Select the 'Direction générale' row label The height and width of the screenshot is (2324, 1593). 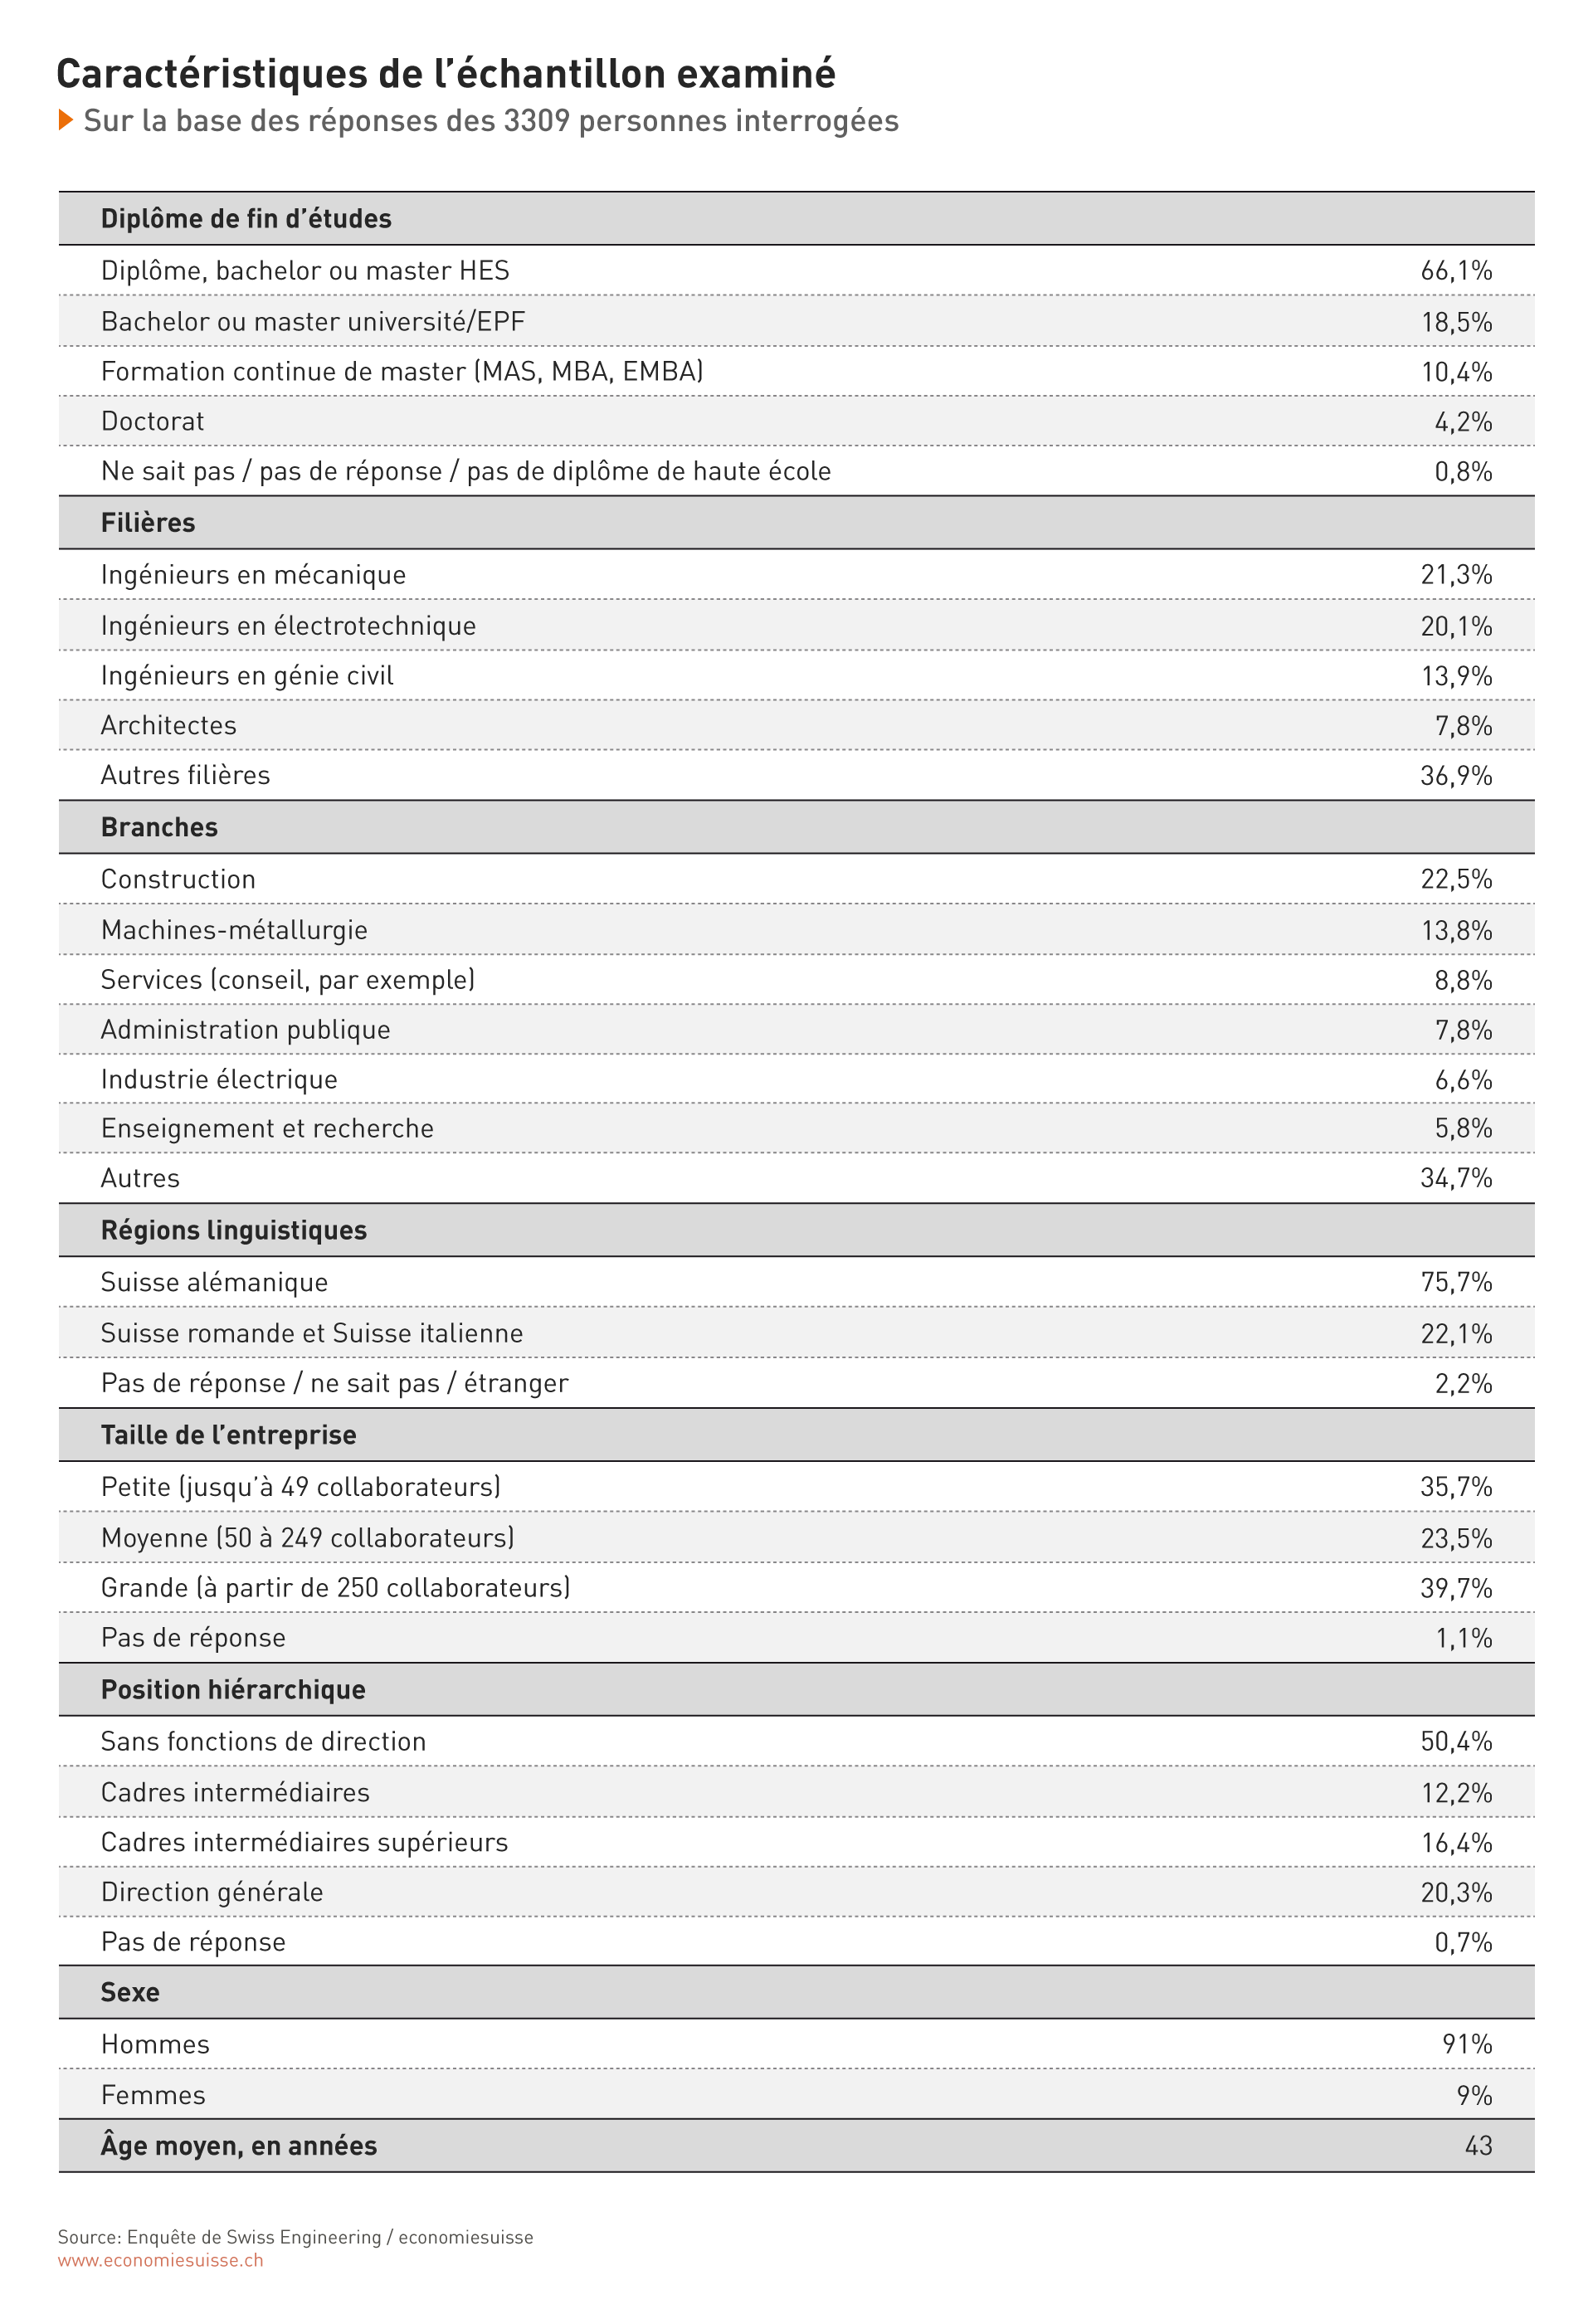point(212,1892)
